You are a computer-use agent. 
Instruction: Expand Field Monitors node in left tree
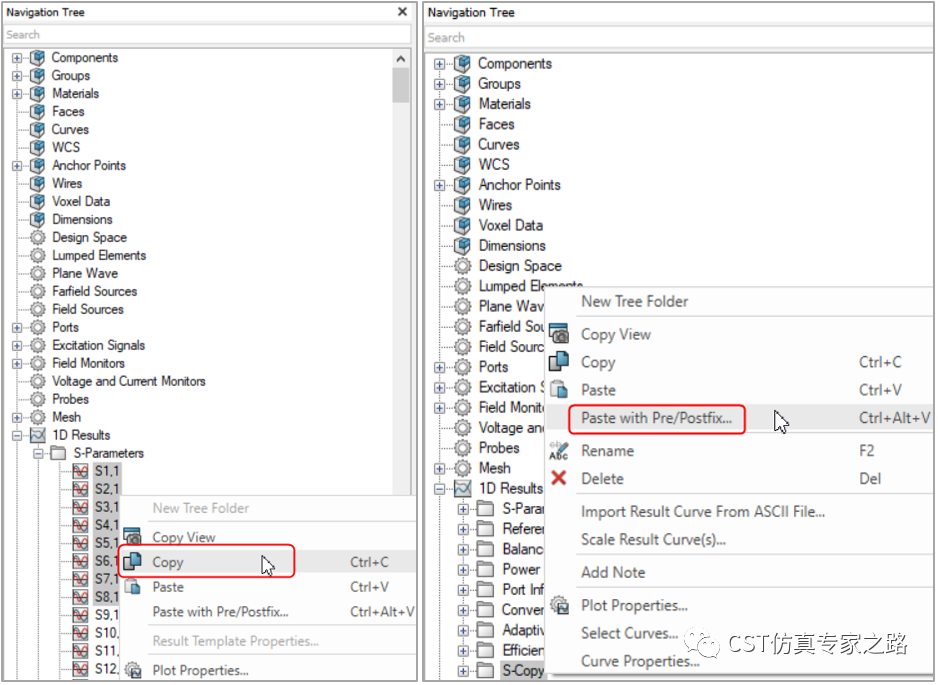[x=17, y=363]
